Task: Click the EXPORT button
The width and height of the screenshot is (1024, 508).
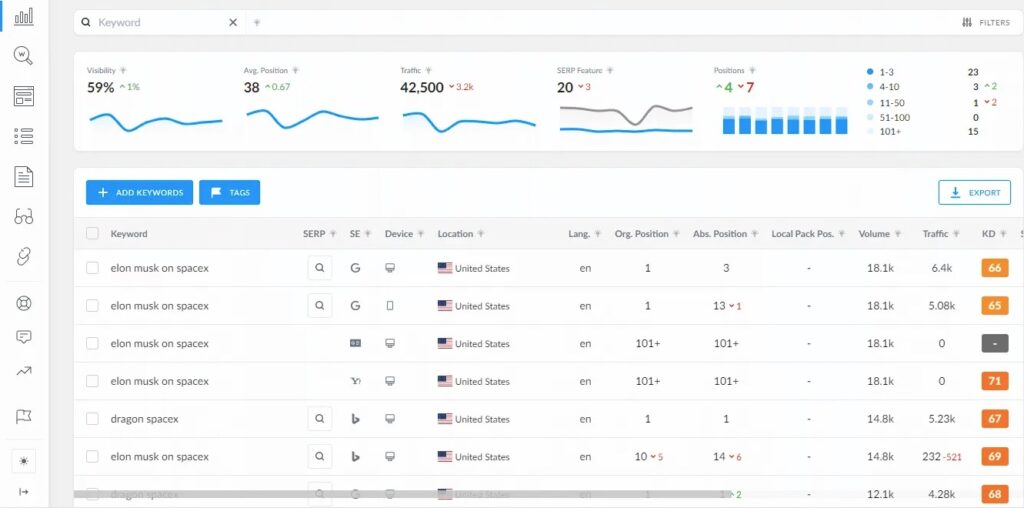Action: click(974, 193)
